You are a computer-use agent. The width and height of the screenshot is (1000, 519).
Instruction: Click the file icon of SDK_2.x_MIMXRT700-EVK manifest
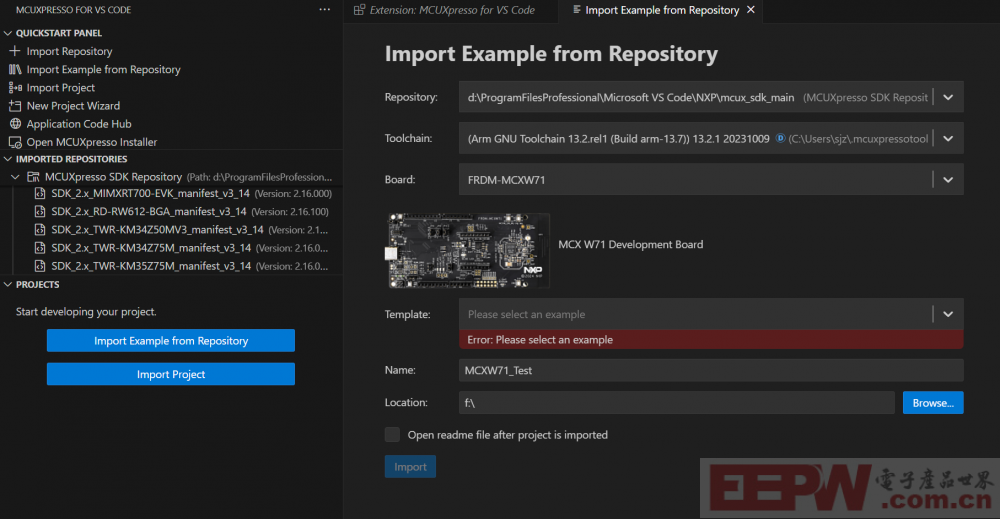[x=40, y=193]
